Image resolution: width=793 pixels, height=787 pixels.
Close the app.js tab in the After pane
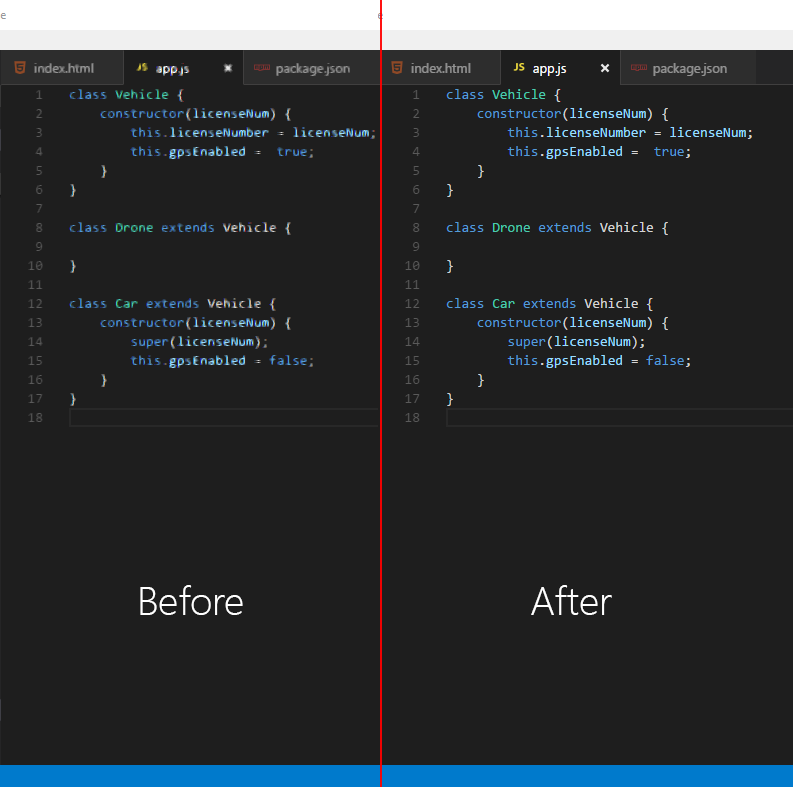click(605, 68)
